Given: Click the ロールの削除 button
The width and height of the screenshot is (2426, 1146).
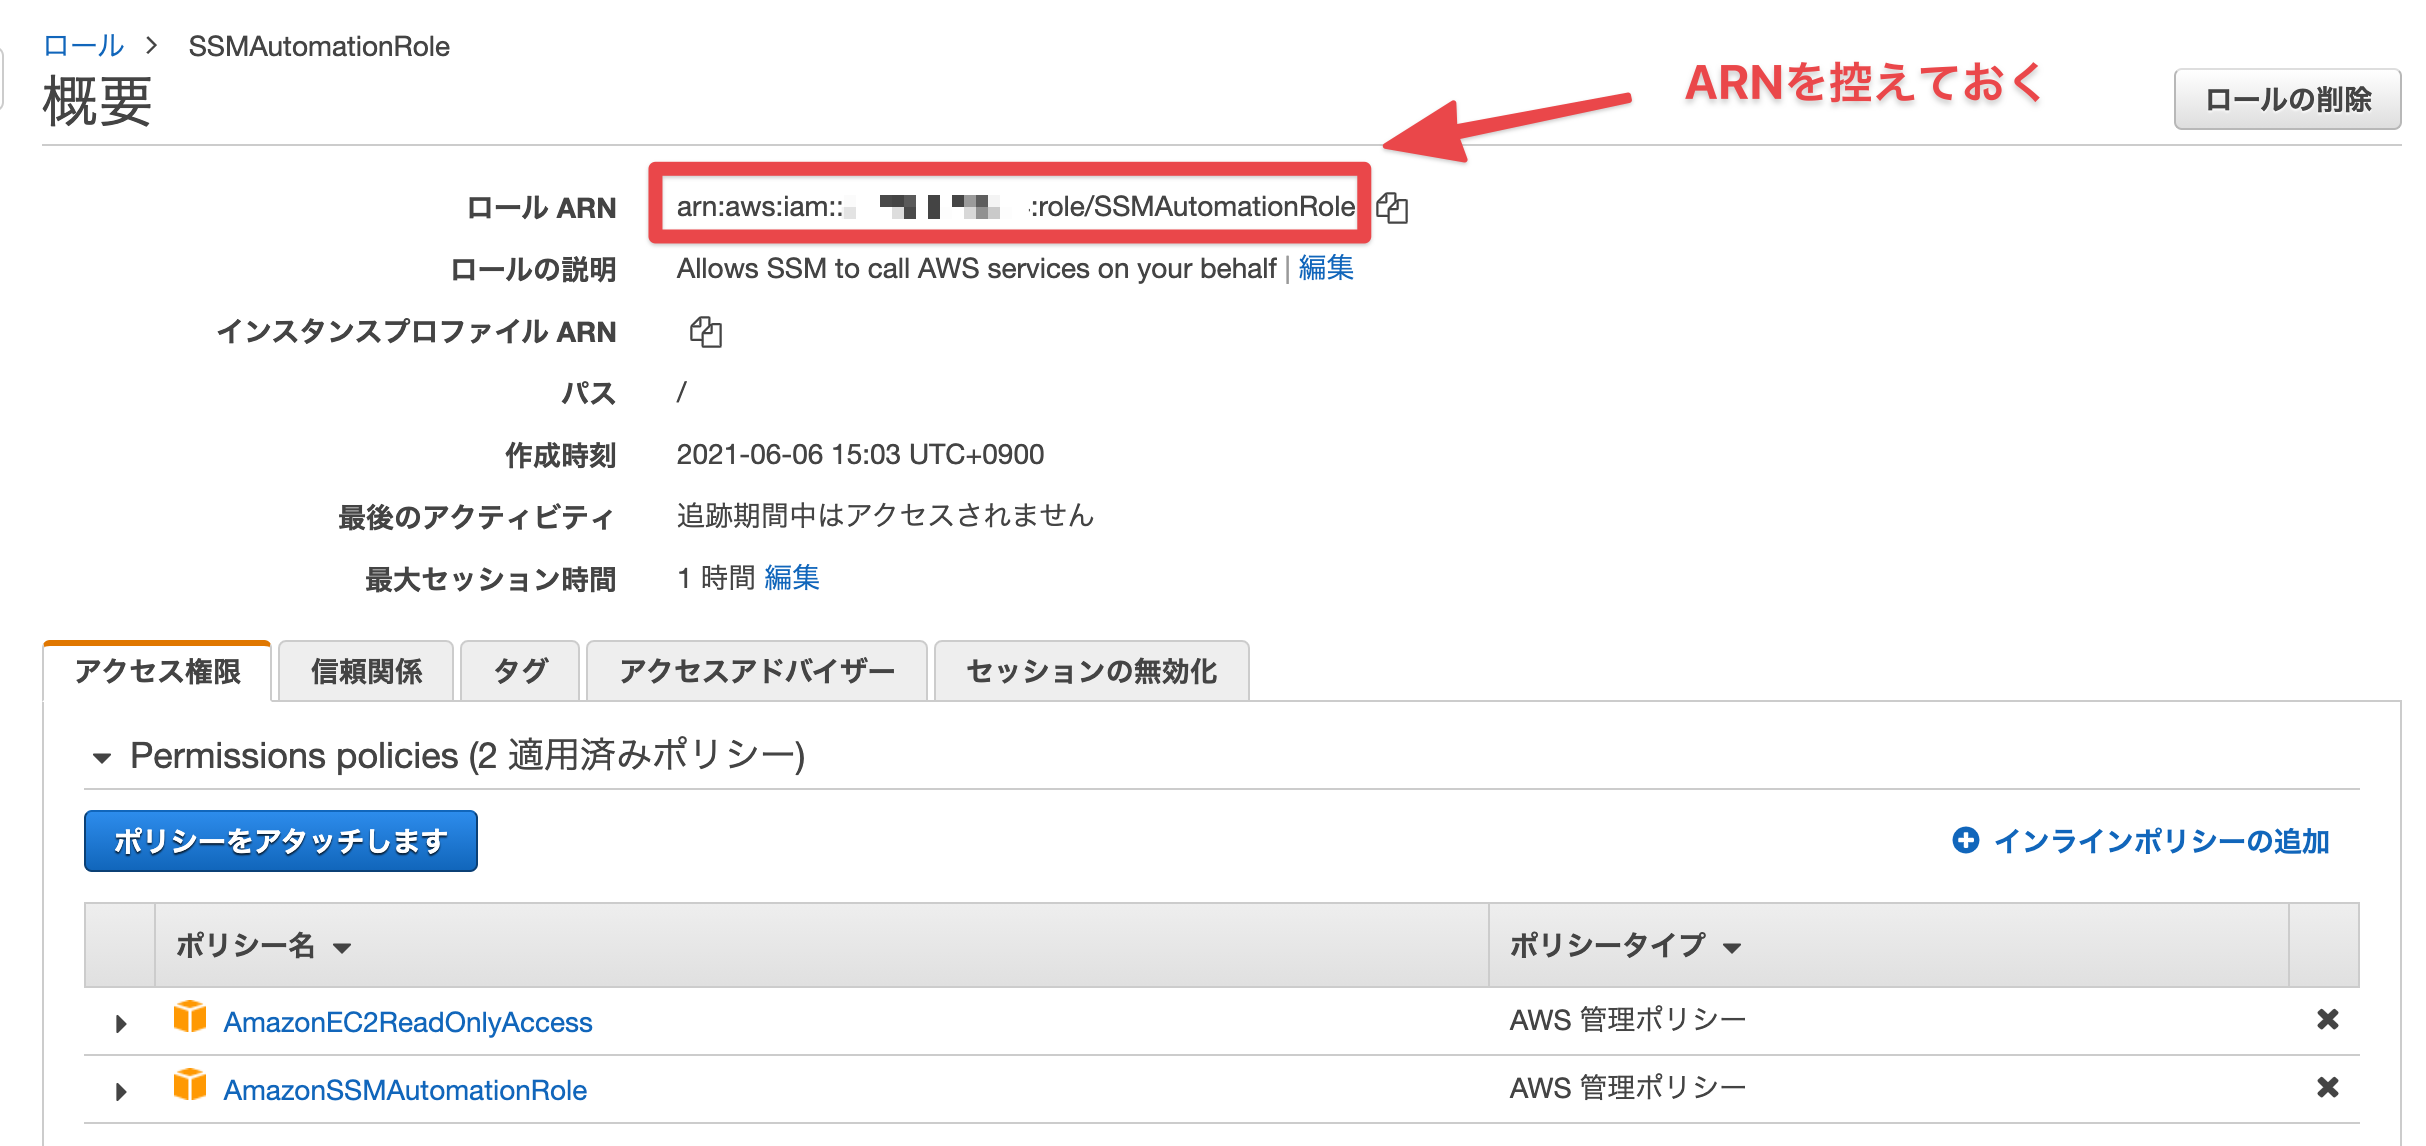Looking at the screenshot, I should coord(2288,99).
